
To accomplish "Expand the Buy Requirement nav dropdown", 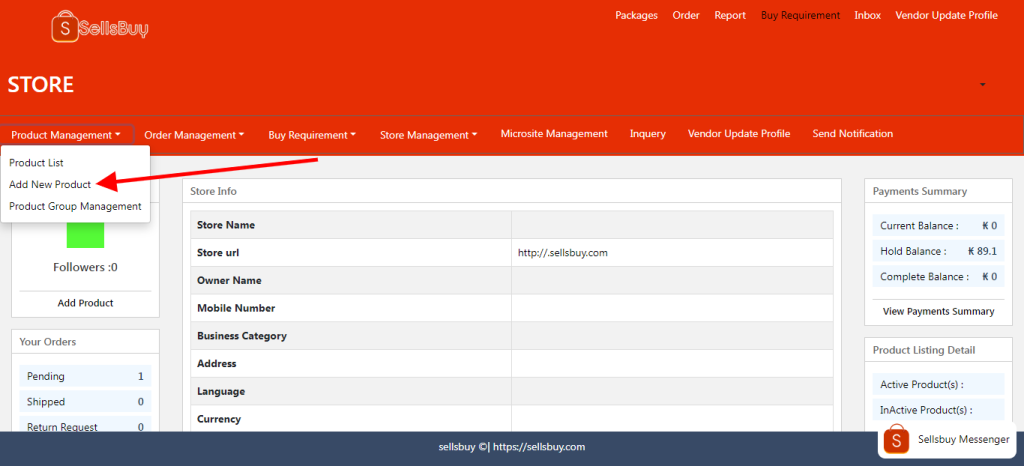I will (x=312, y=134).
